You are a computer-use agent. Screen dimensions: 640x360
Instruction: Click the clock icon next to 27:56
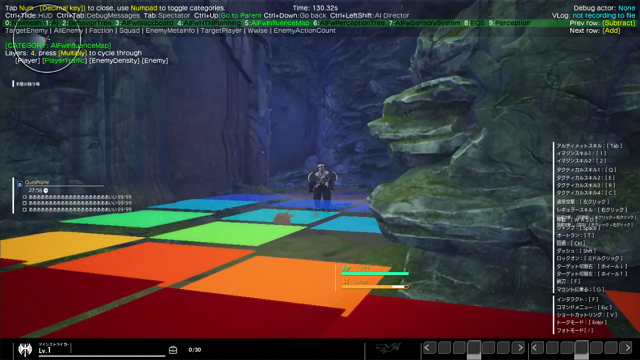click(x=46, y=191)
